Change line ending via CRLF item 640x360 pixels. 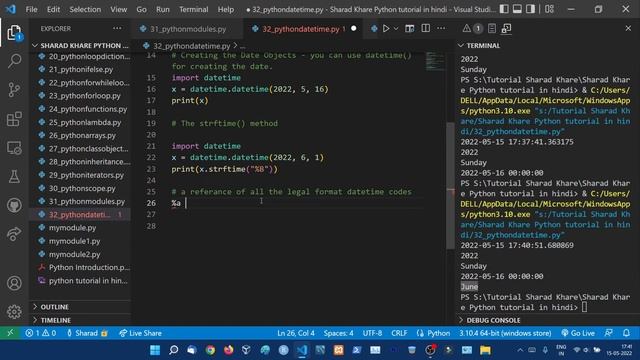(x=399, y=333)
